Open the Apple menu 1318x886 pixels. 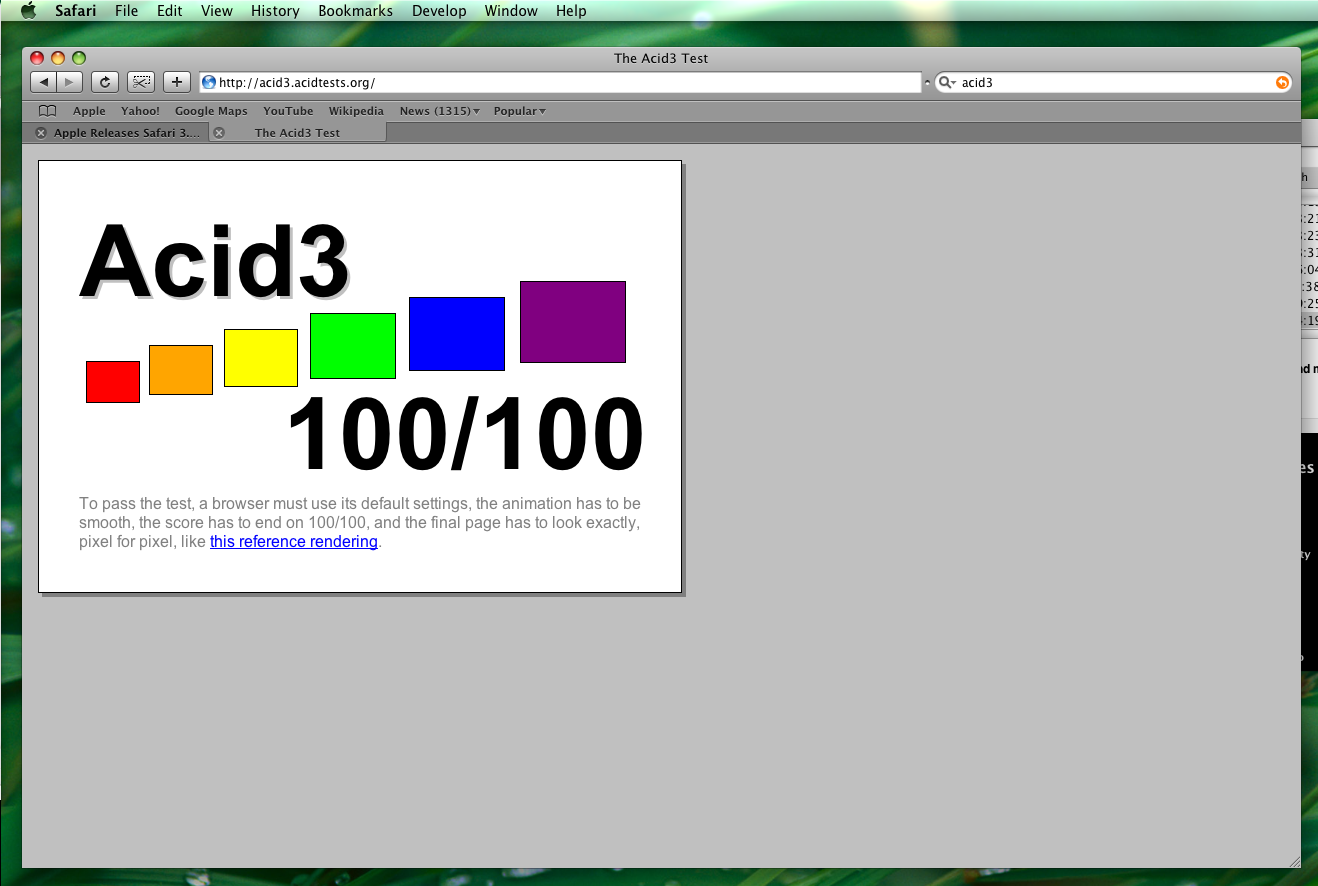[x=28, y=11]
